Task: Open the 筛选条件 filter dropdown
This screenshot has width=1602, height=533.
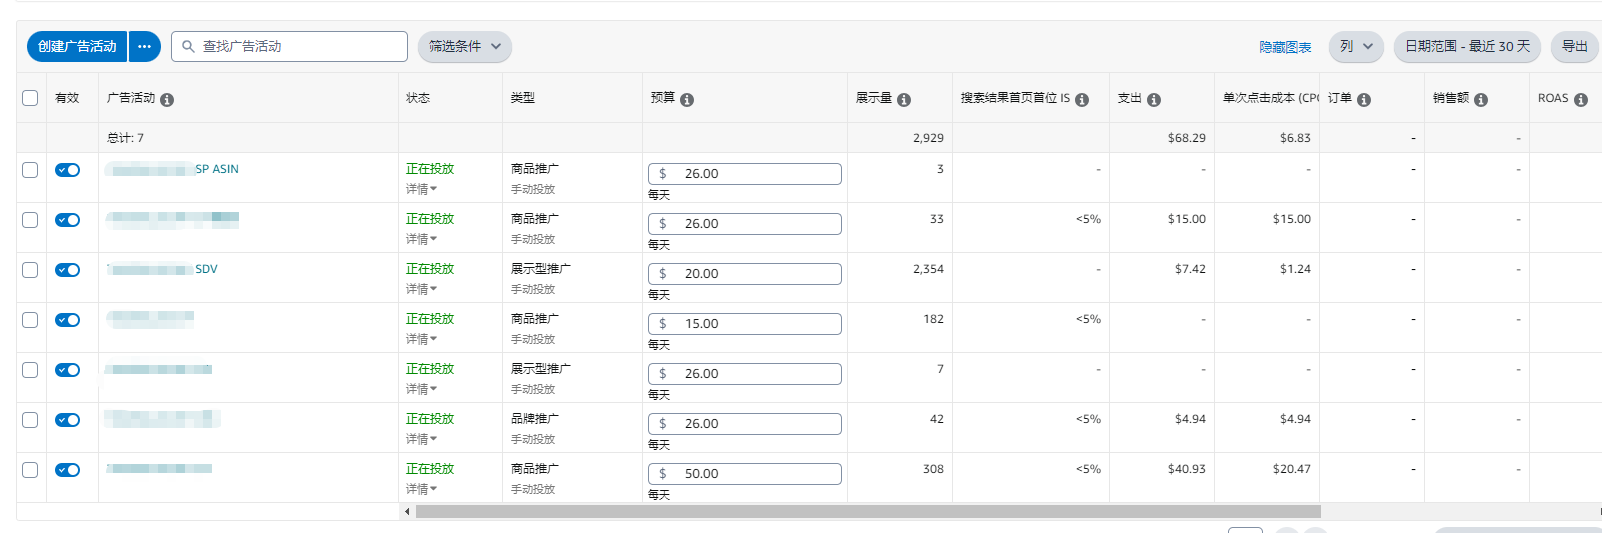Action: point(465,47)
